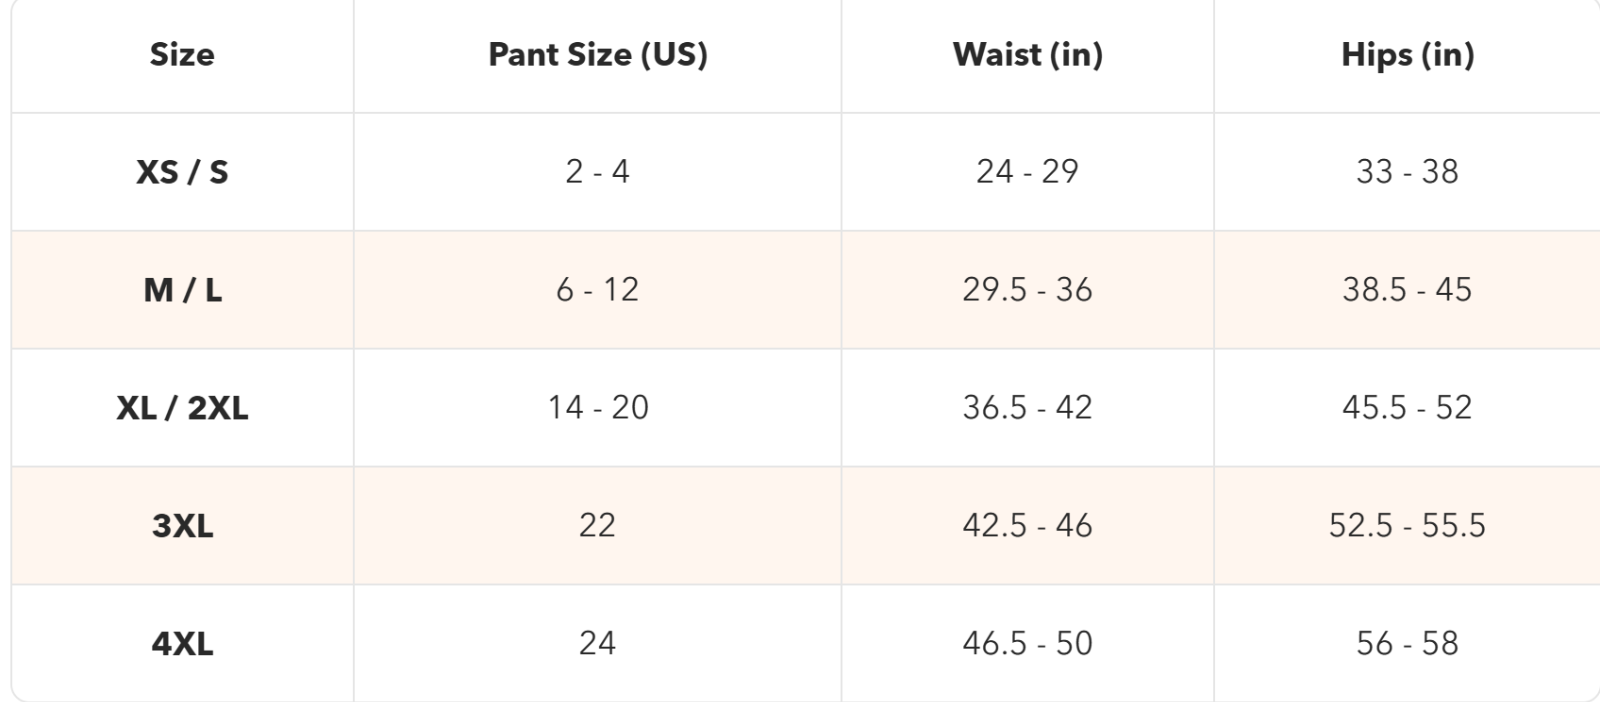Click waist value 24 - 29

coord(1028,172)
